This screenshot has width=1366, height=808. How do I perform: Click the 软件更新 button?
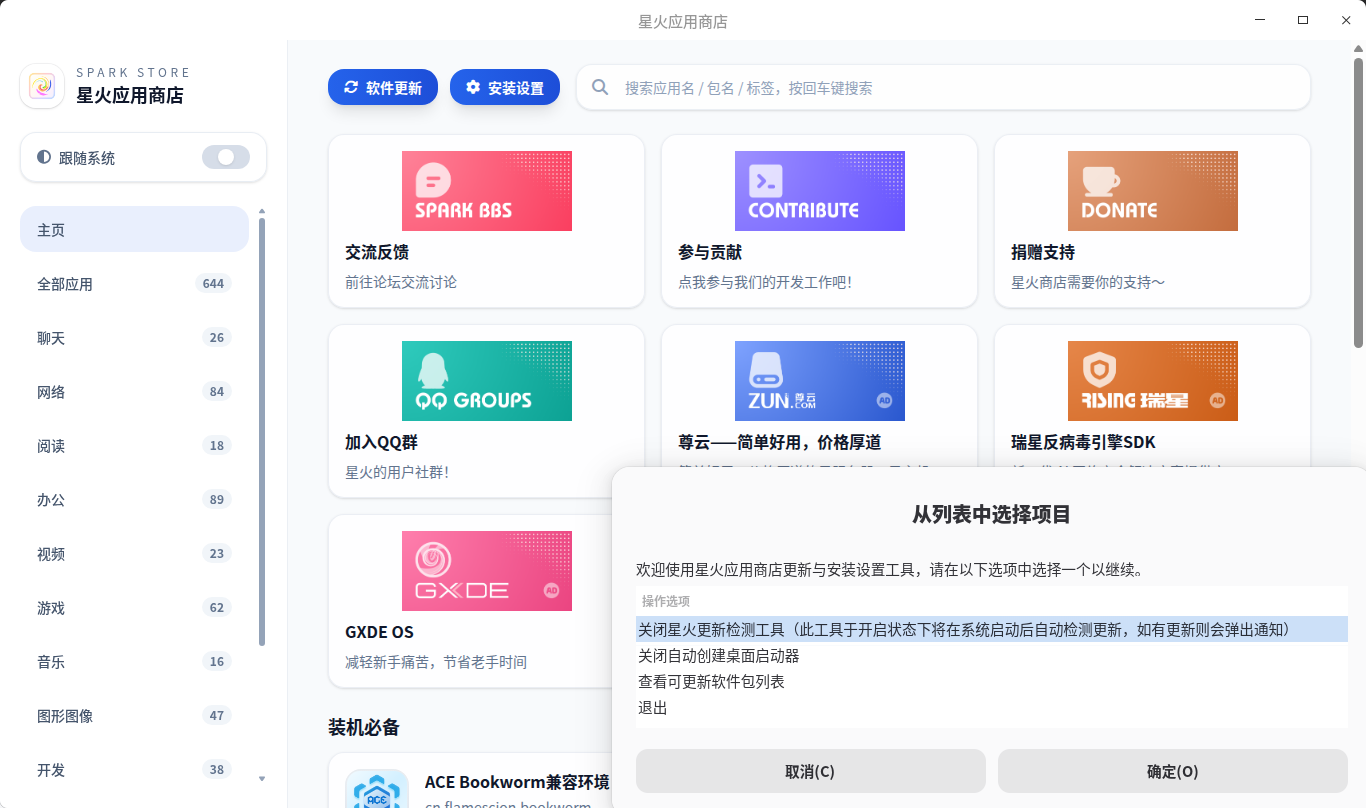pos(383,87)
